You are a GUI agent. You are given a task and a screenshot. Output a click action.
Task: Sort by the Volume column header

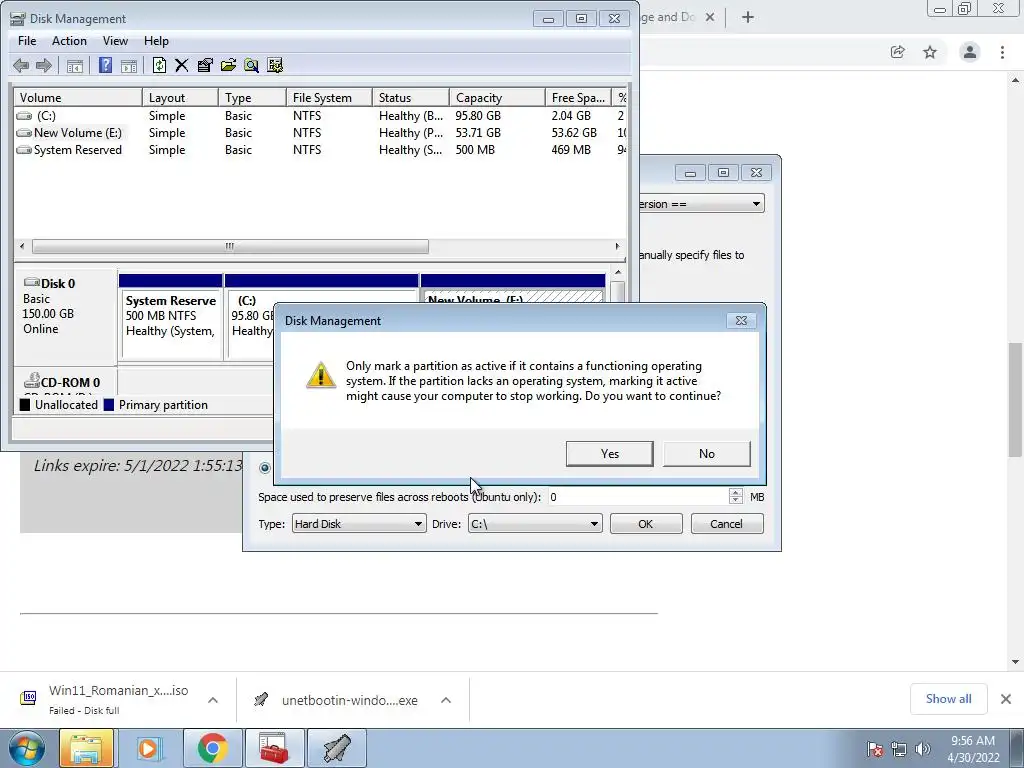point(78,98)
